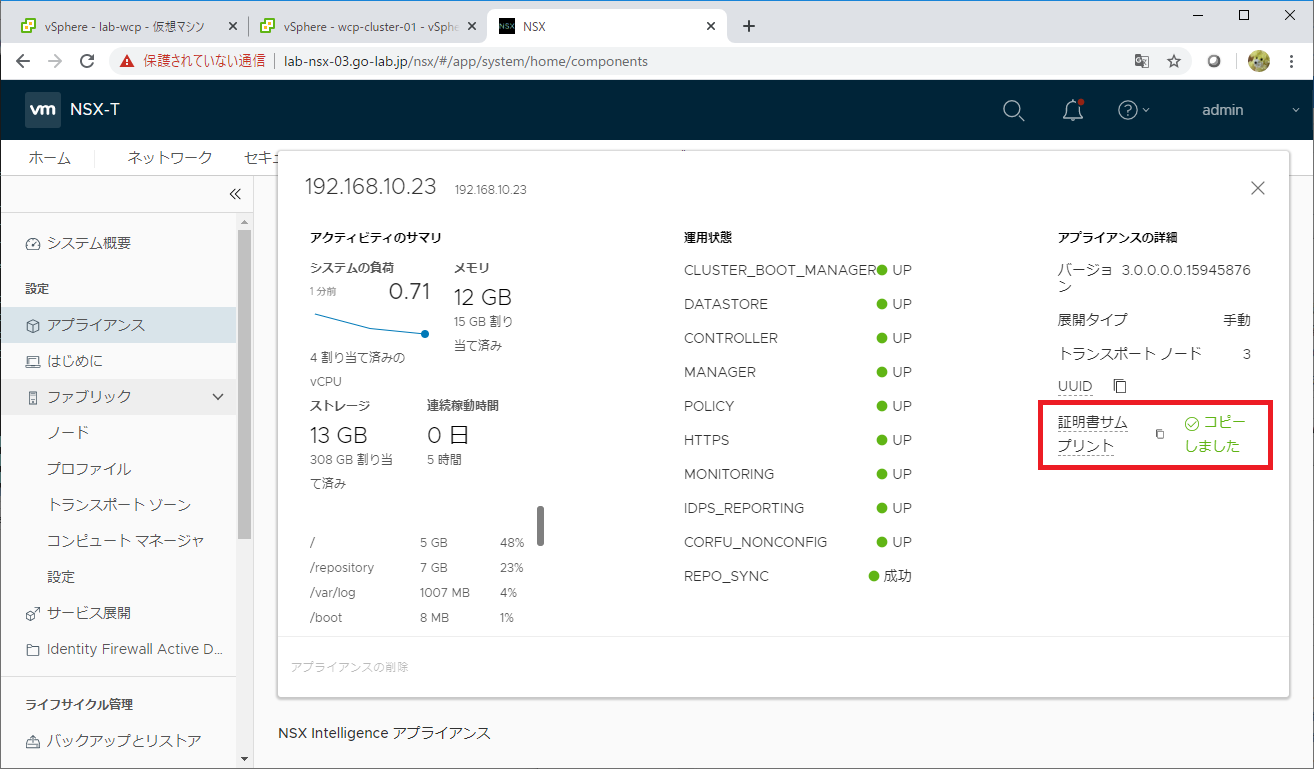Viewport: 1314px width, 769px height.
Task: Copy the UUID using clipboard icon
Action: [x=1120, y=386]
